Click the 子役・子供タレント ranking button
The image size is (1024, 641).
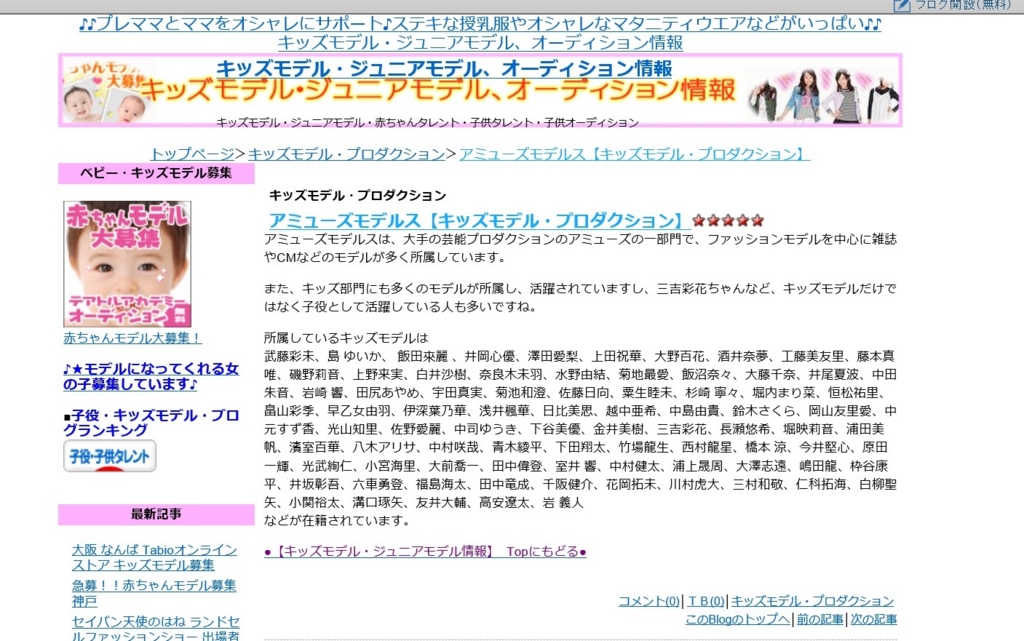pos(110,456)
